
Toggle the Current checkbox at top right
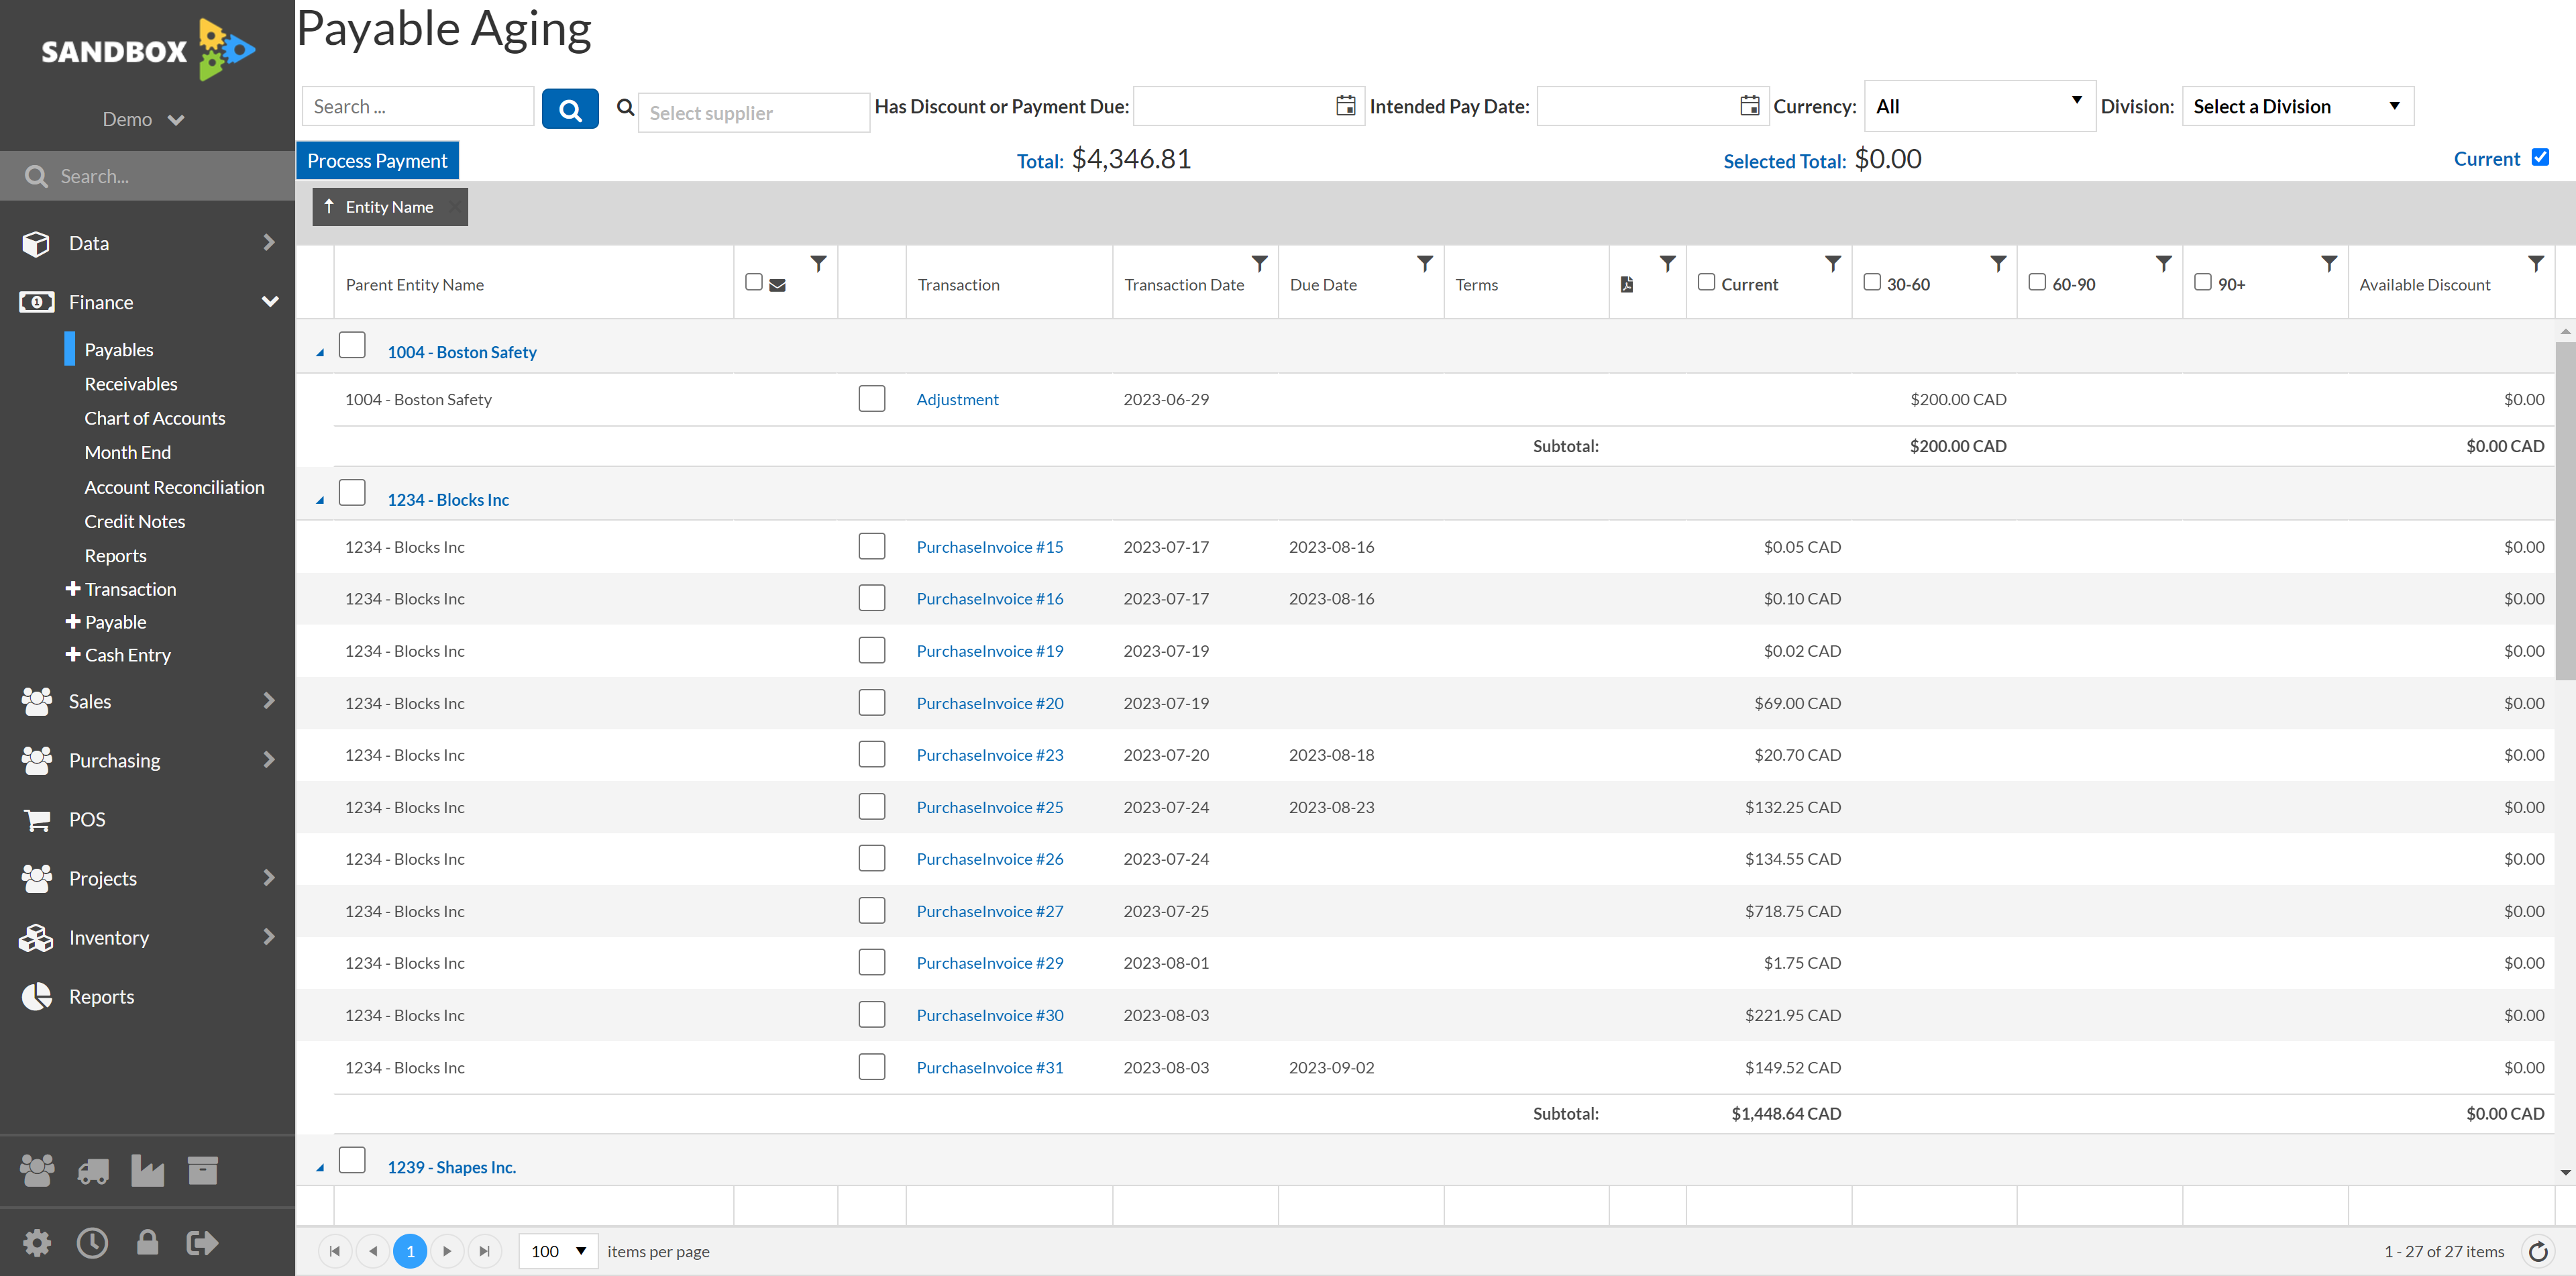(x=2540, y=157)
